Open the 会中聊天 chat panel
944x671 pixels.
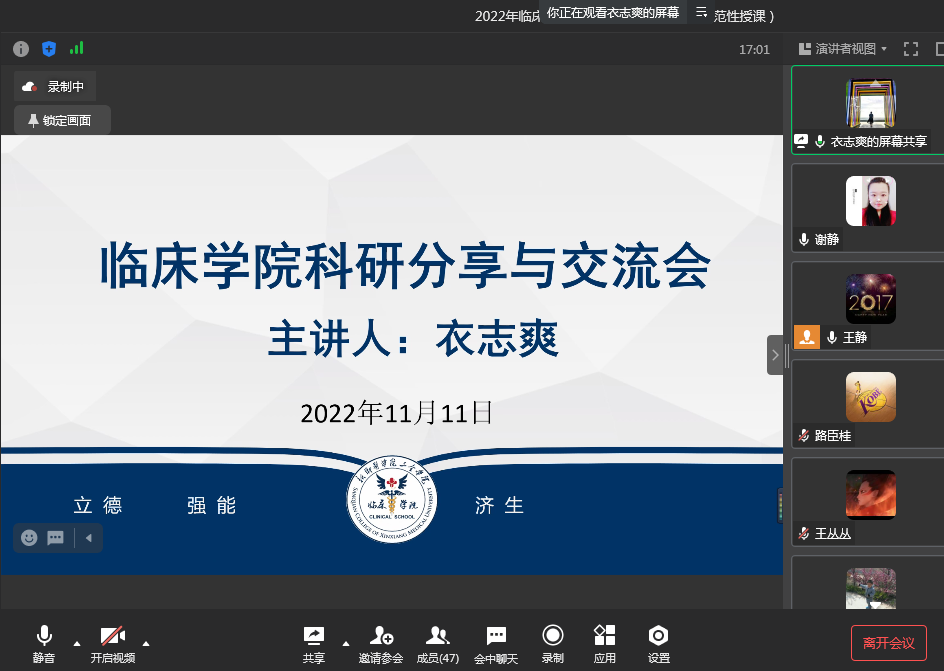pyautogui.click(x=496, y=642)
